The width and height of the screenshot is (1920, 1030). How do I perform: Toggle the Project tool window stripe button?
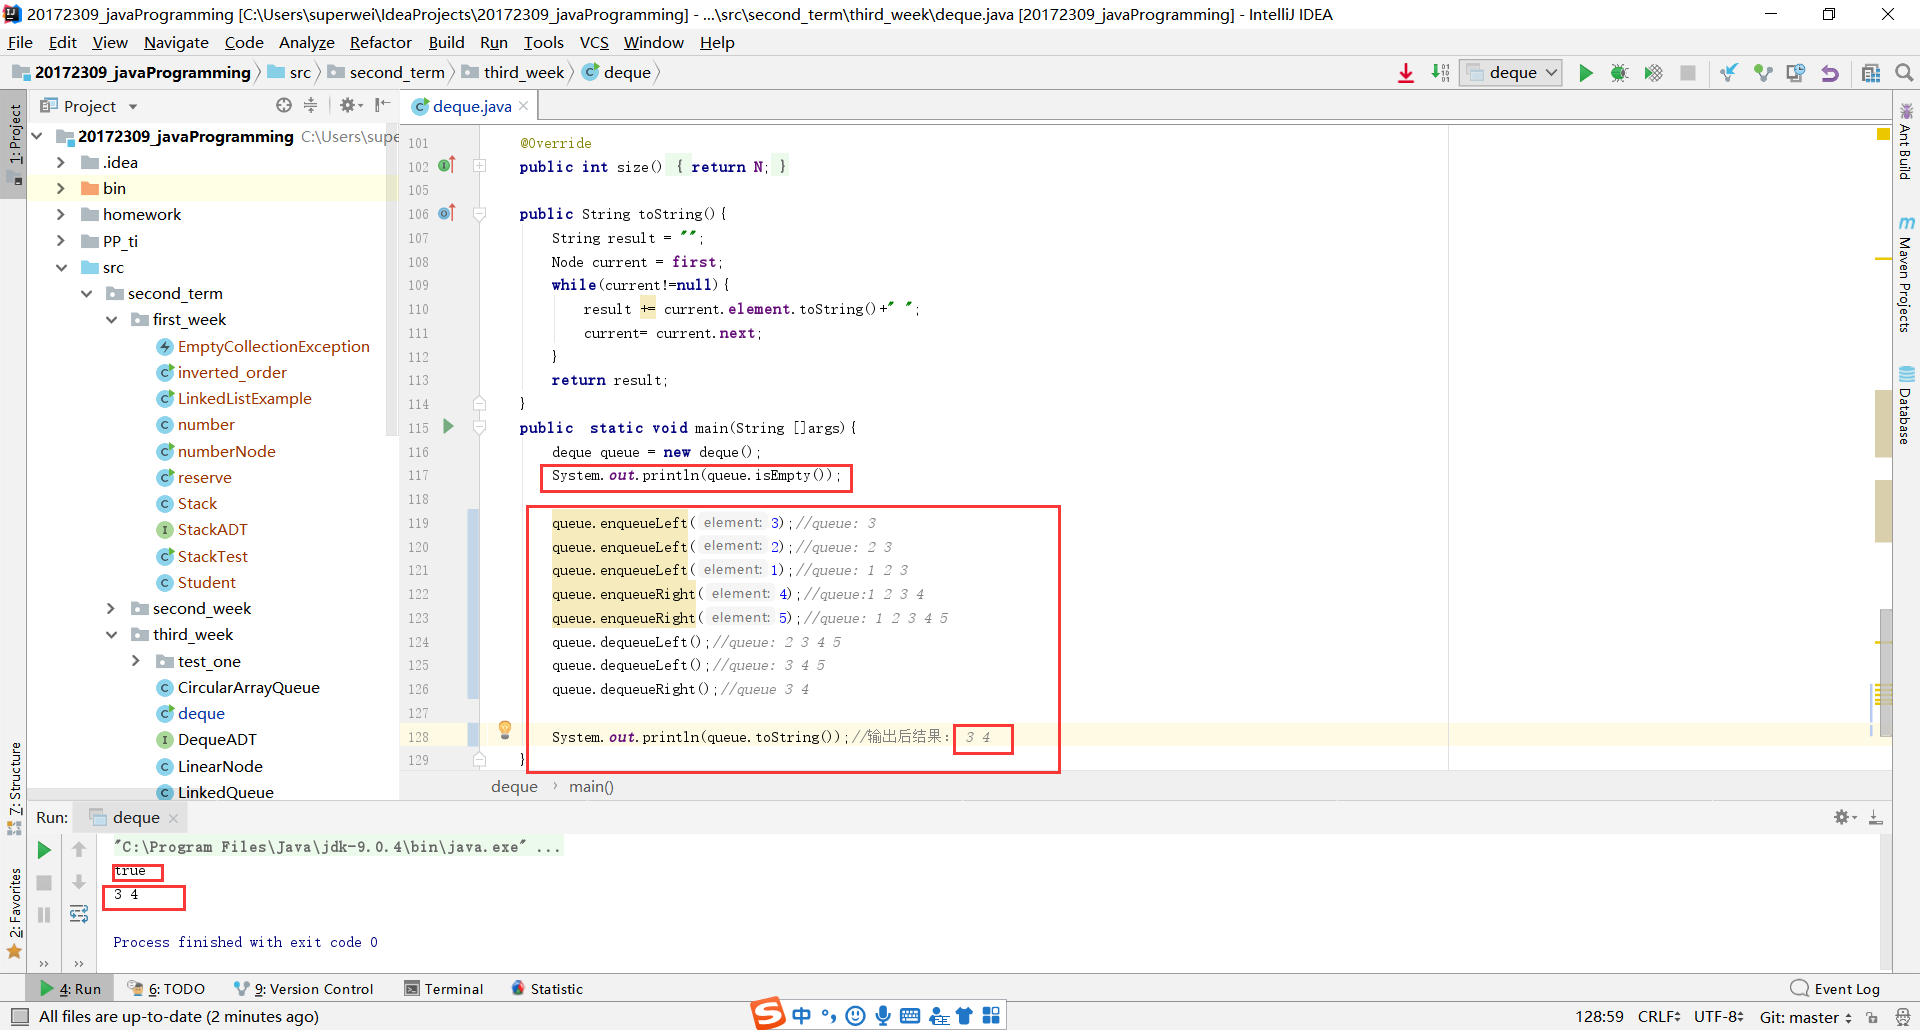coord(14,145)
